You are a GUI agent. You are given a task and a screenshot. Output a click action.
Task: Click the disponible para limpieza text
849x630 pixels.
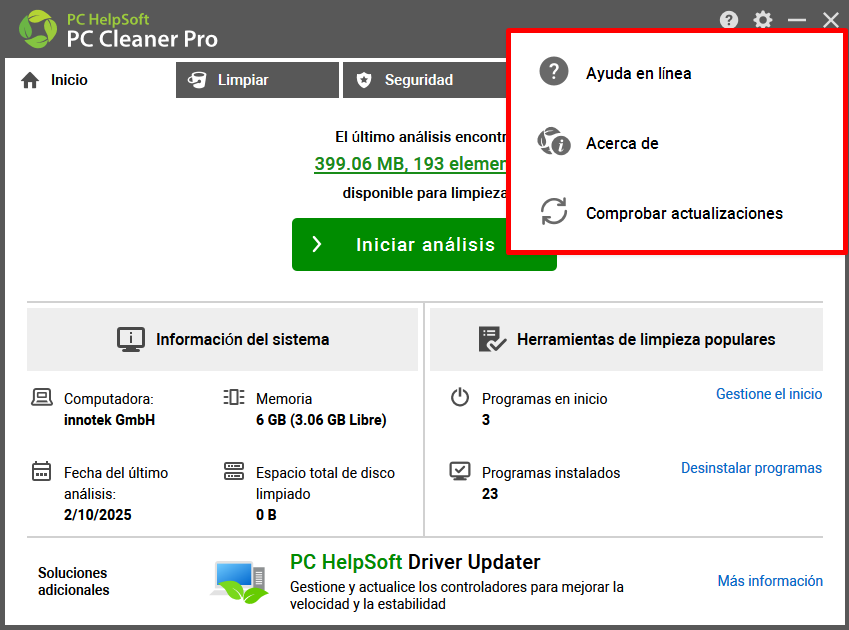tap(424, 193)
